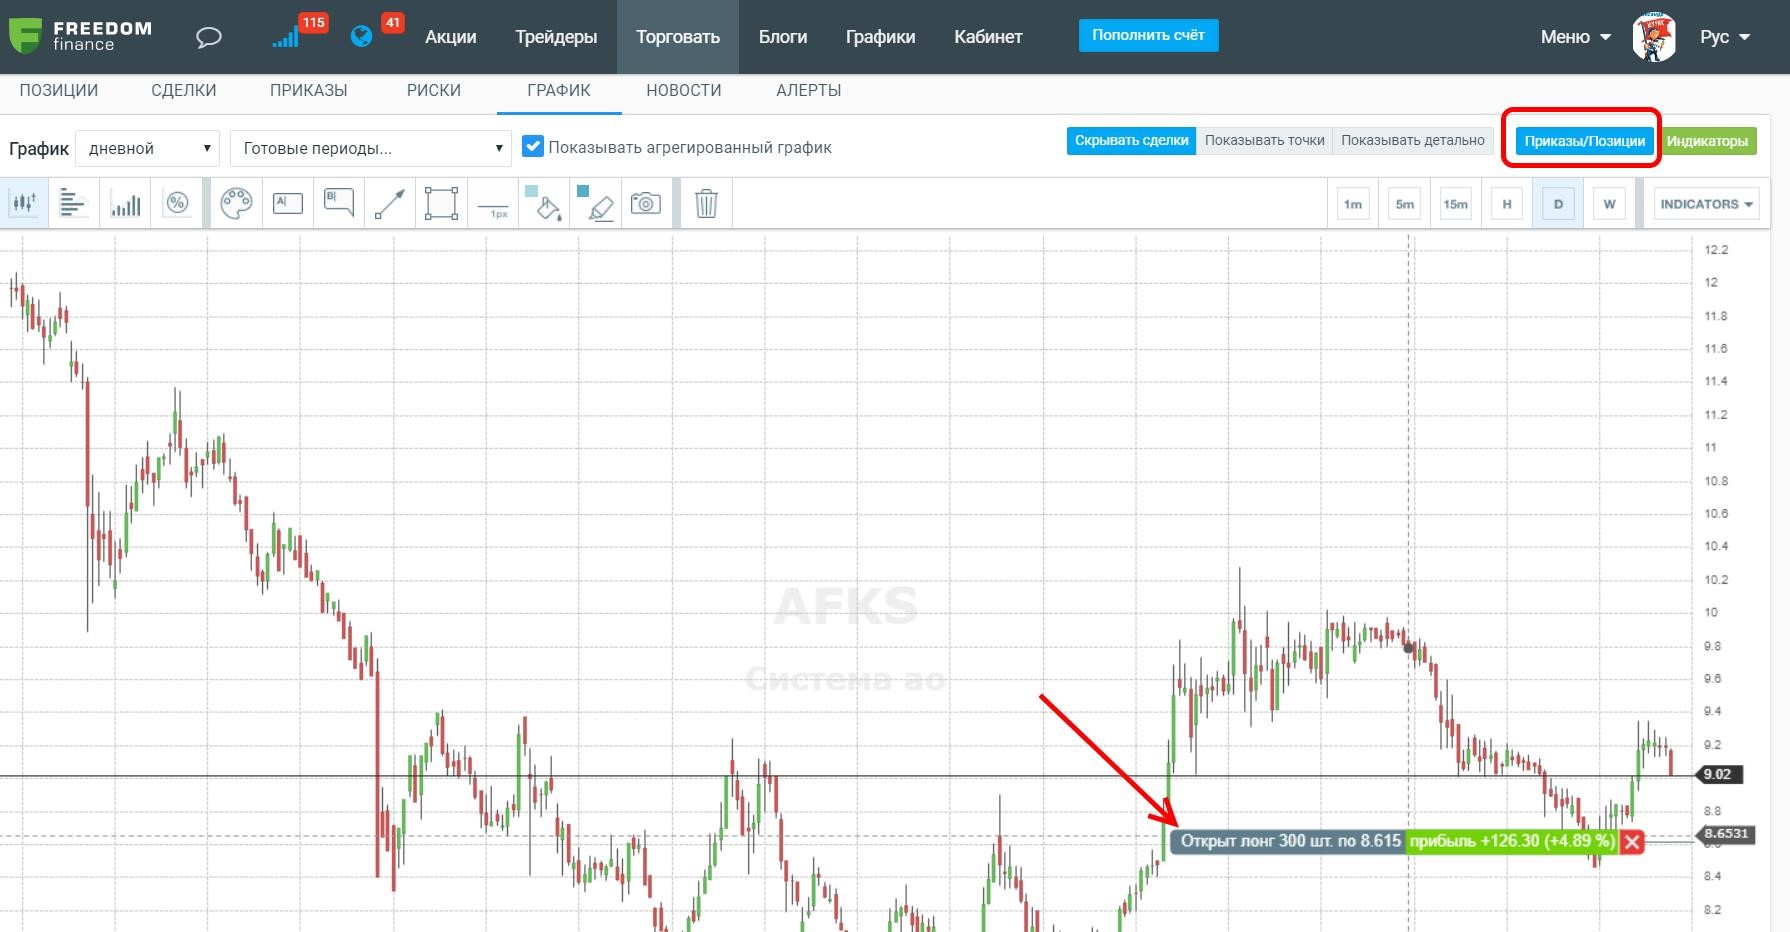The height and width of the screenshot is (932, 1790).
Task: Expand the INDICATORS dropdown
Action: [1706, 204]
